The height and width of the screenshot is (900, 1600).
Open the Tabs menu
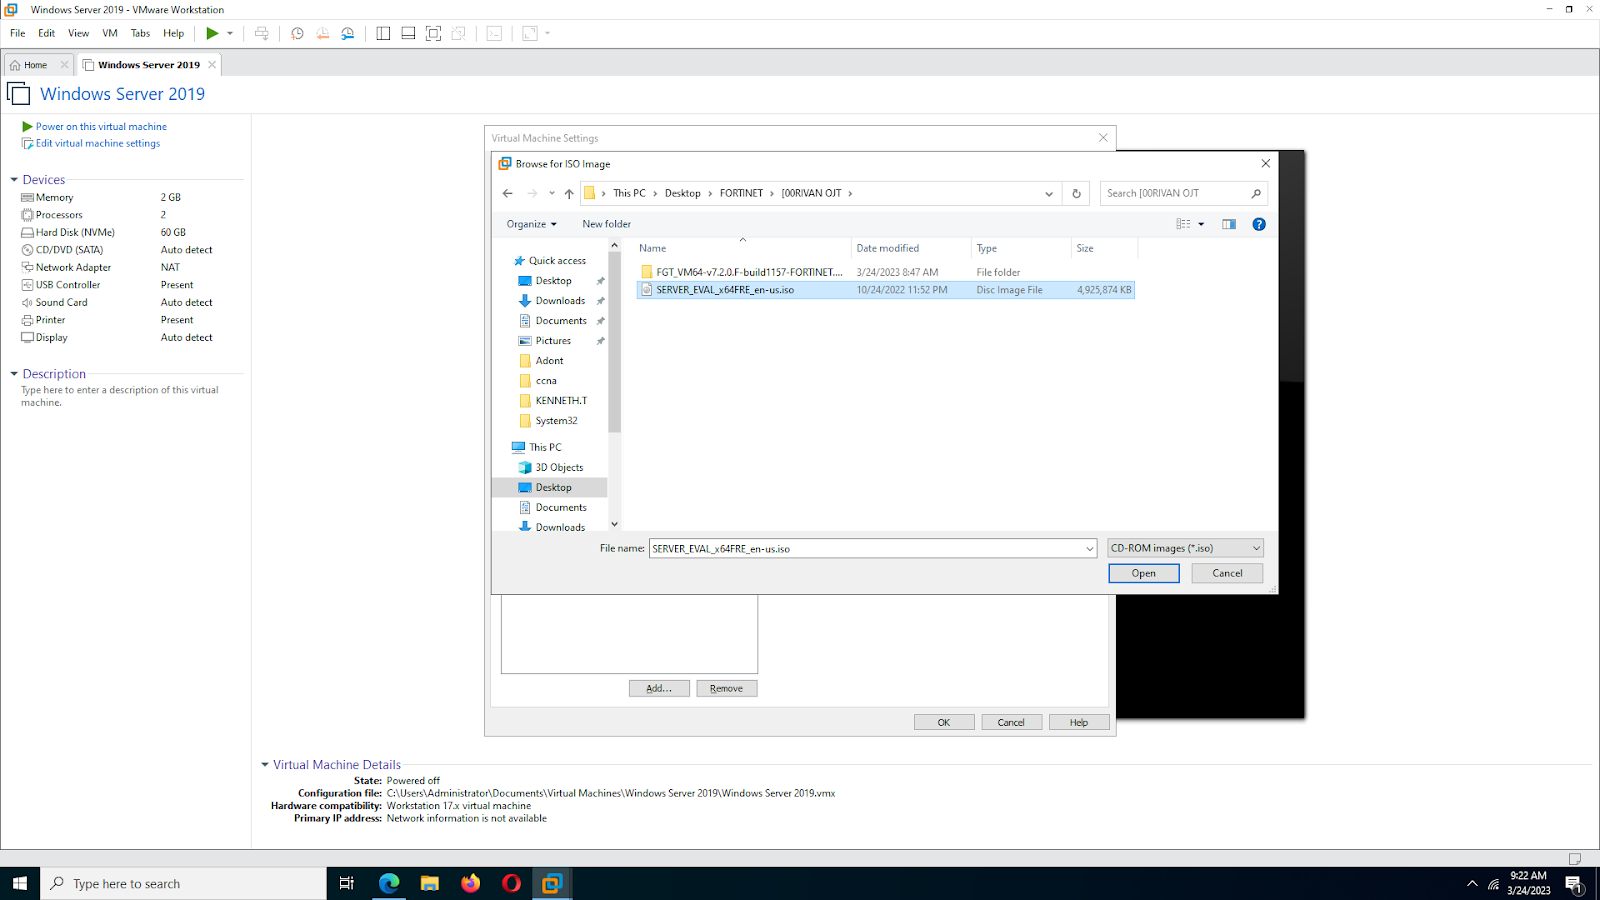(140, 33)
